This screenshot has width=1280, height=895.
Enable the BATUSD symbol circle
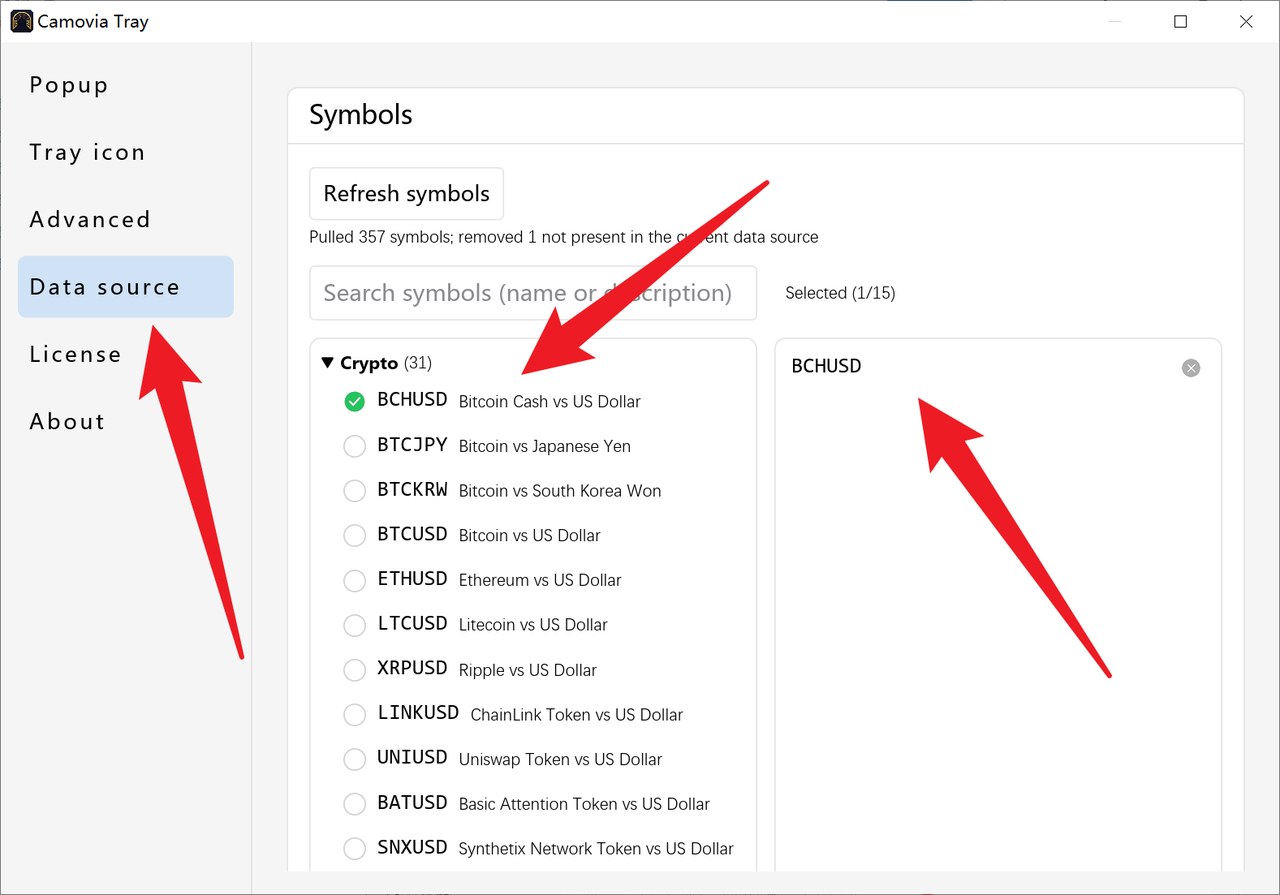[354, 803]
